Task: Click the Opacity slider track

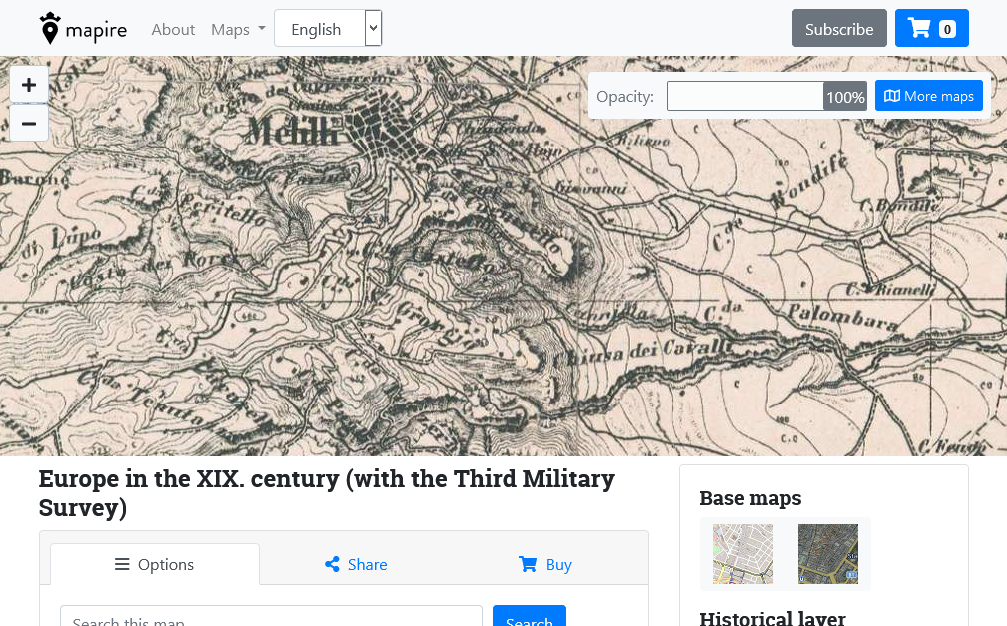Action: pos(745,96)
